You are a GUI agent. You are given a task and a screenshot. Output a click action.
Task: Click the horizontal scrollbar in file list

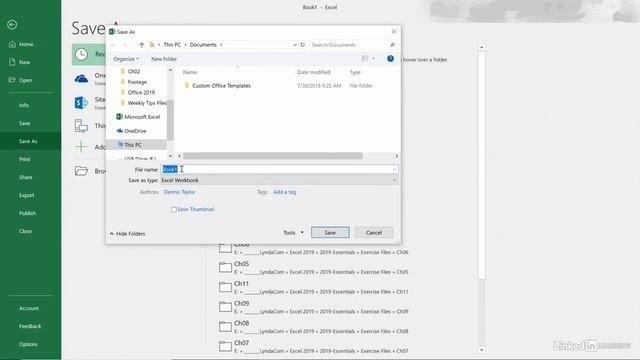273,156
